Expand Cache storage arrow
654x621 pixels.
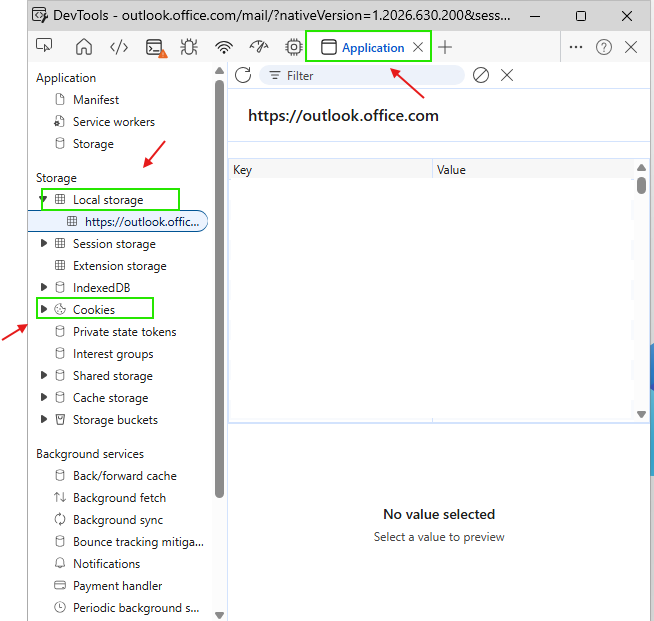[x=44, y=397]
